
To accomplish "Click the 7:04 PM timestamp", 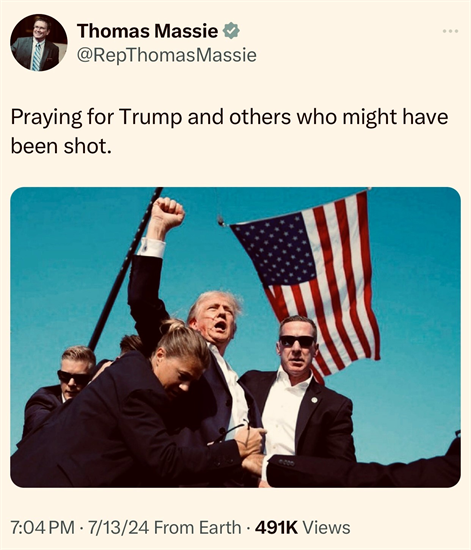I will click(42, 527).
